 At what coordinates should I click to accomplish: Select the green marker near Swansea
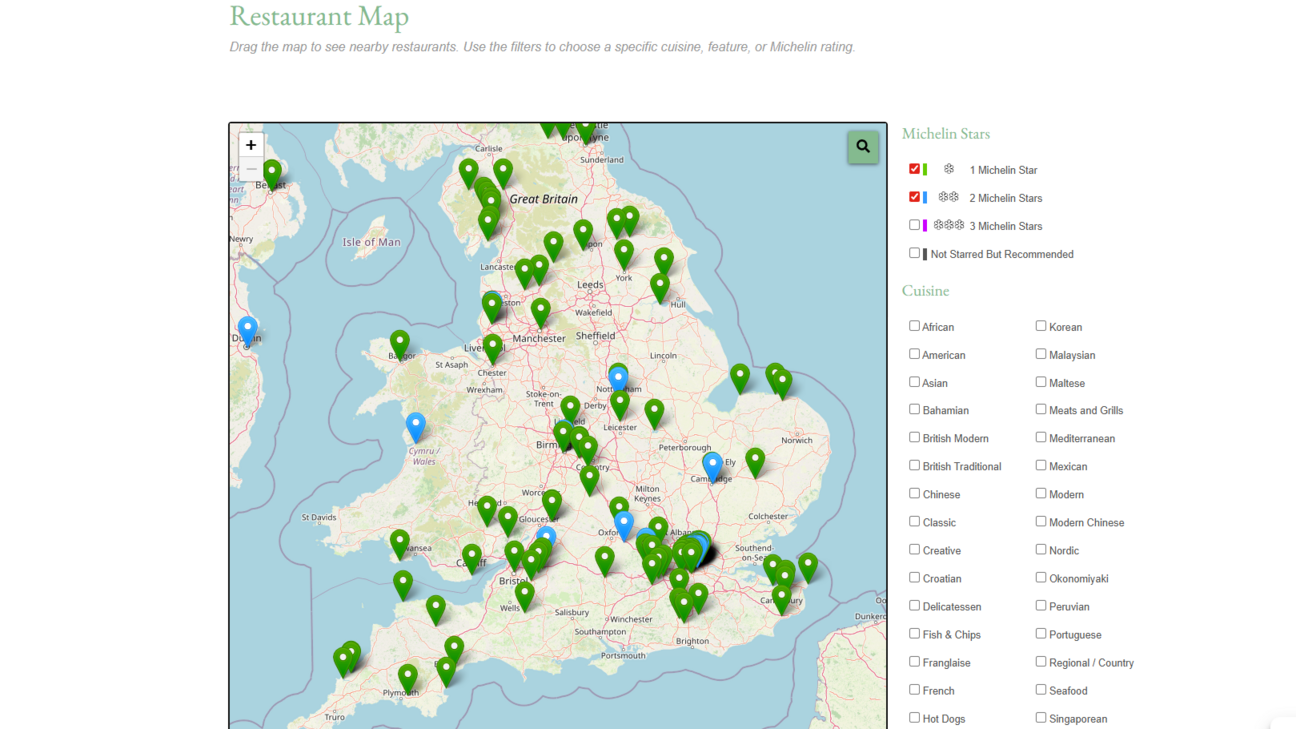[399, 542]
